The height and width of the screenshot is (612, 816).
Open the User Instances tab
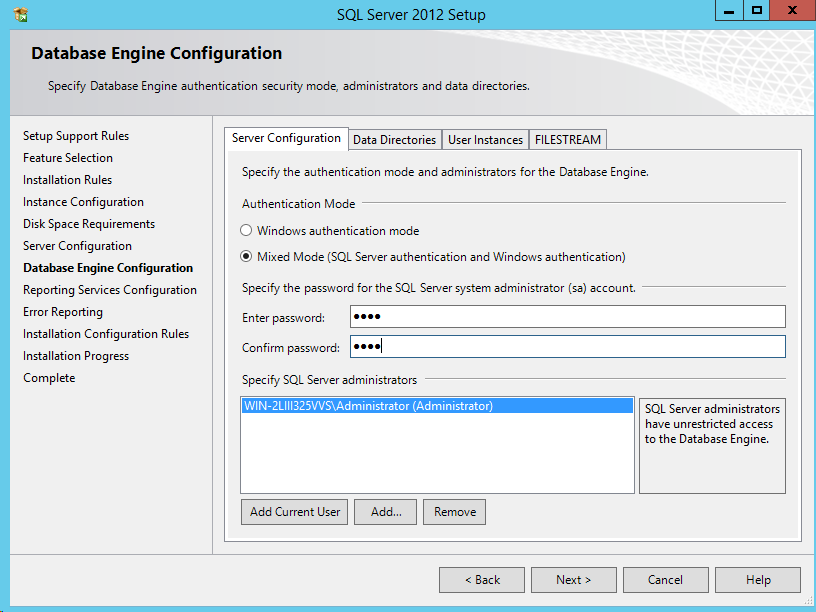tap(485, 140)
